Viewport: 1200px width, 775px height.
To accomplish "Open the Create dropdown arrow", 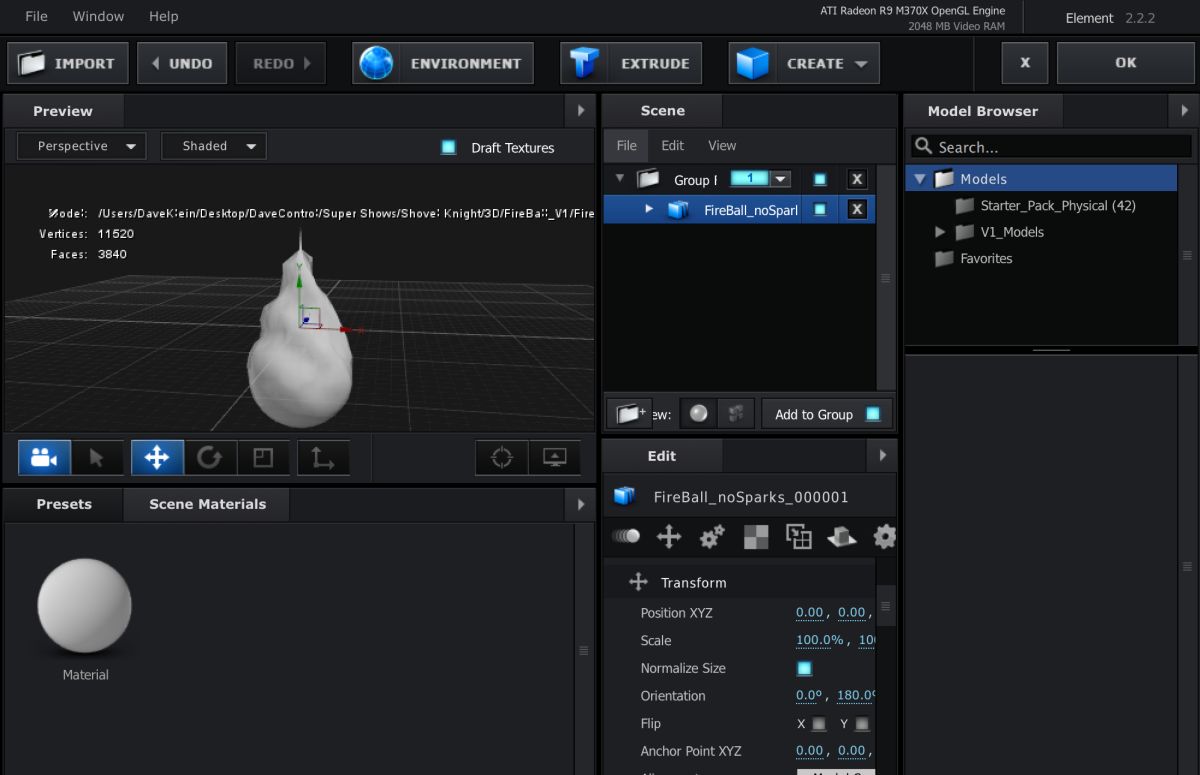I will 861,64.
